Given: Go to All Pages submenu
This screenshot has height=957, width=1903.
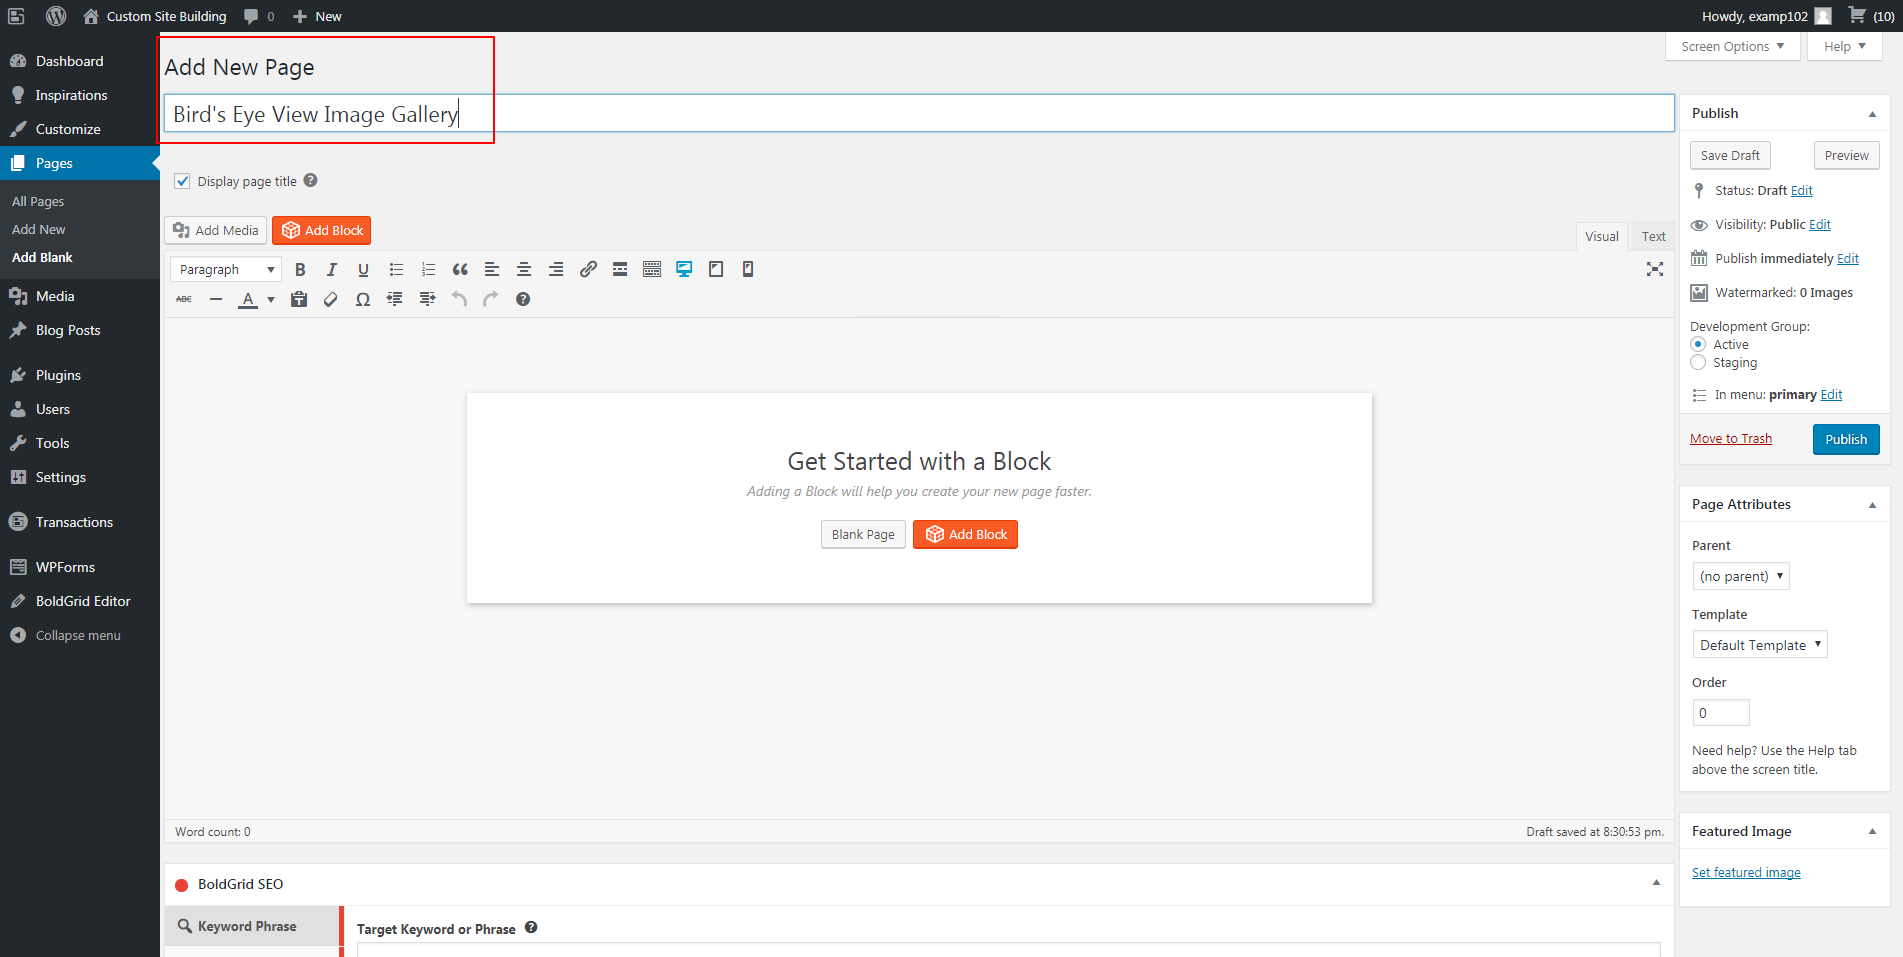Looking at the screenshot, I should pyautogui.click(x=38, y=201).
